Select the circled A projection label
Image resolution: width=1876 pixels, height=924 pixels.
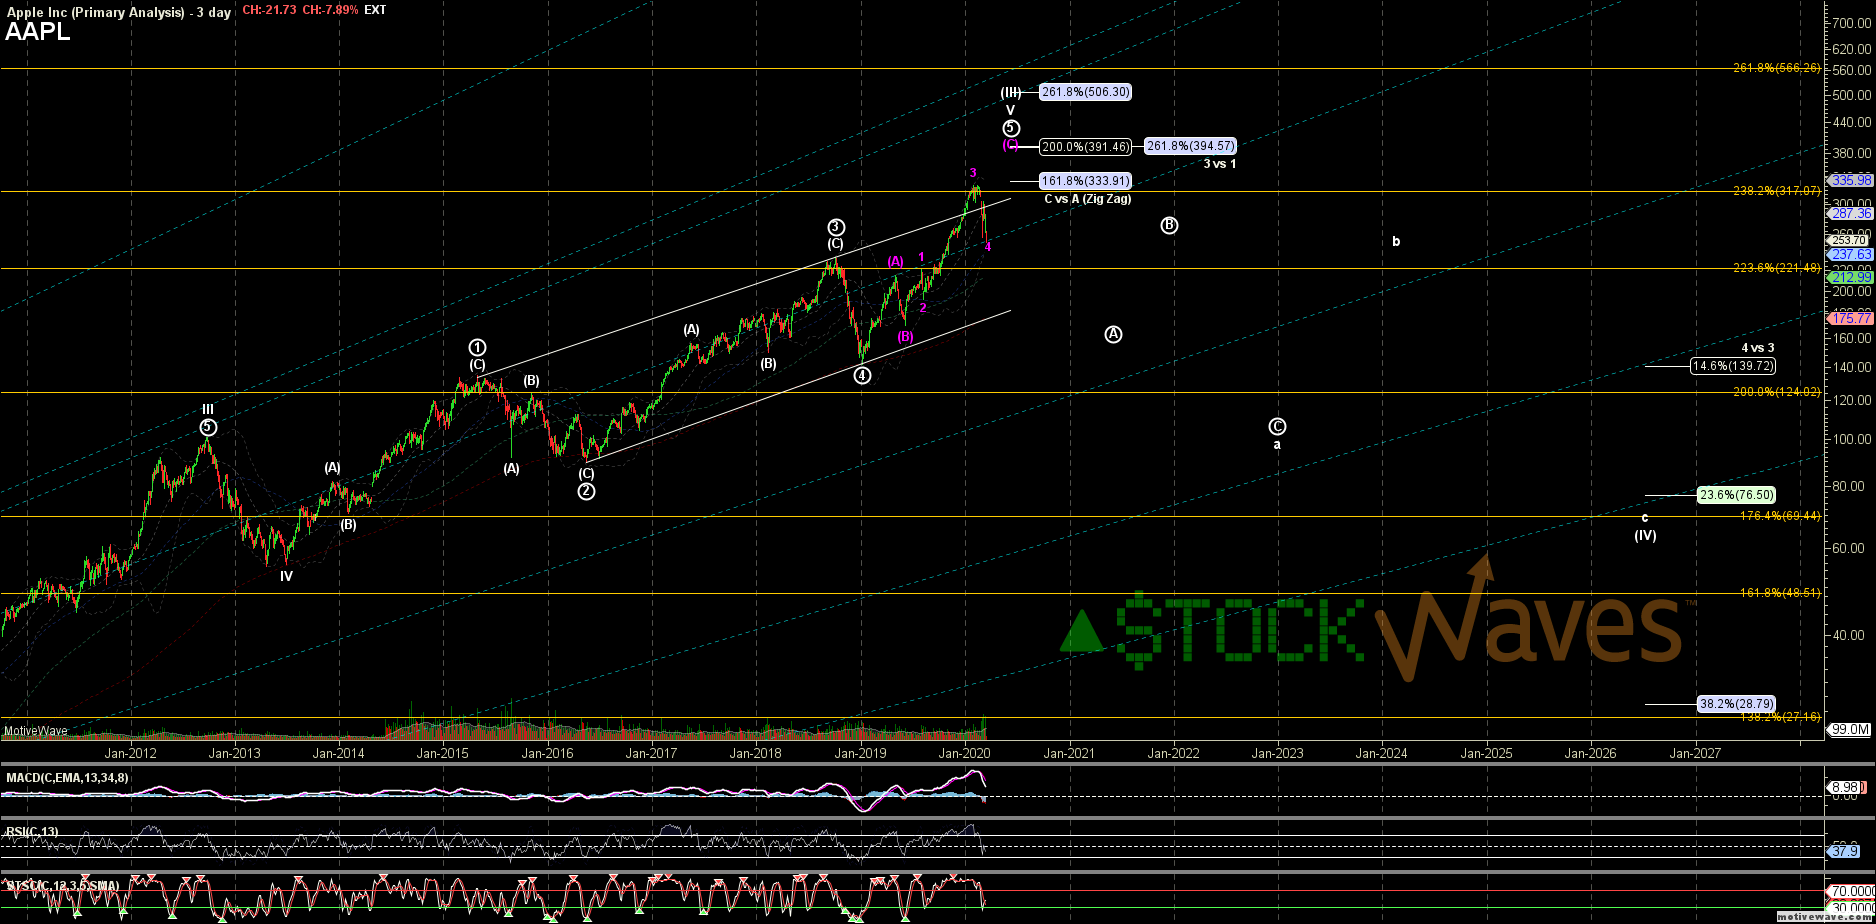coord(1113,334)
